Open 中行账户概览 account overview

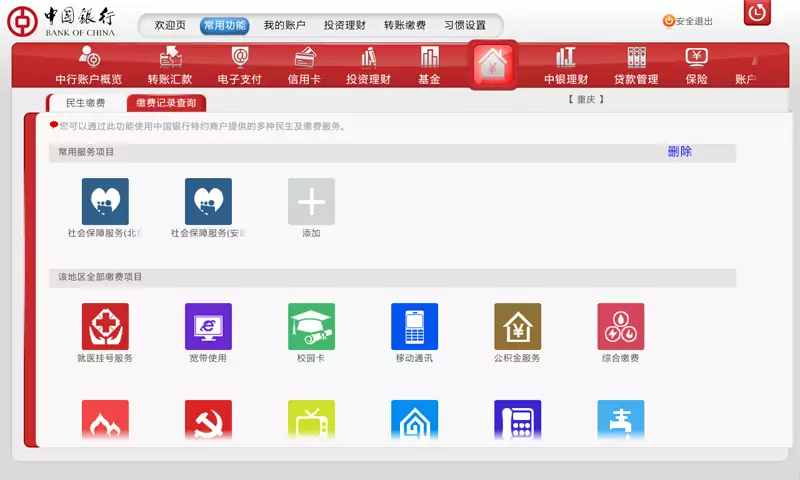(89, 66)
